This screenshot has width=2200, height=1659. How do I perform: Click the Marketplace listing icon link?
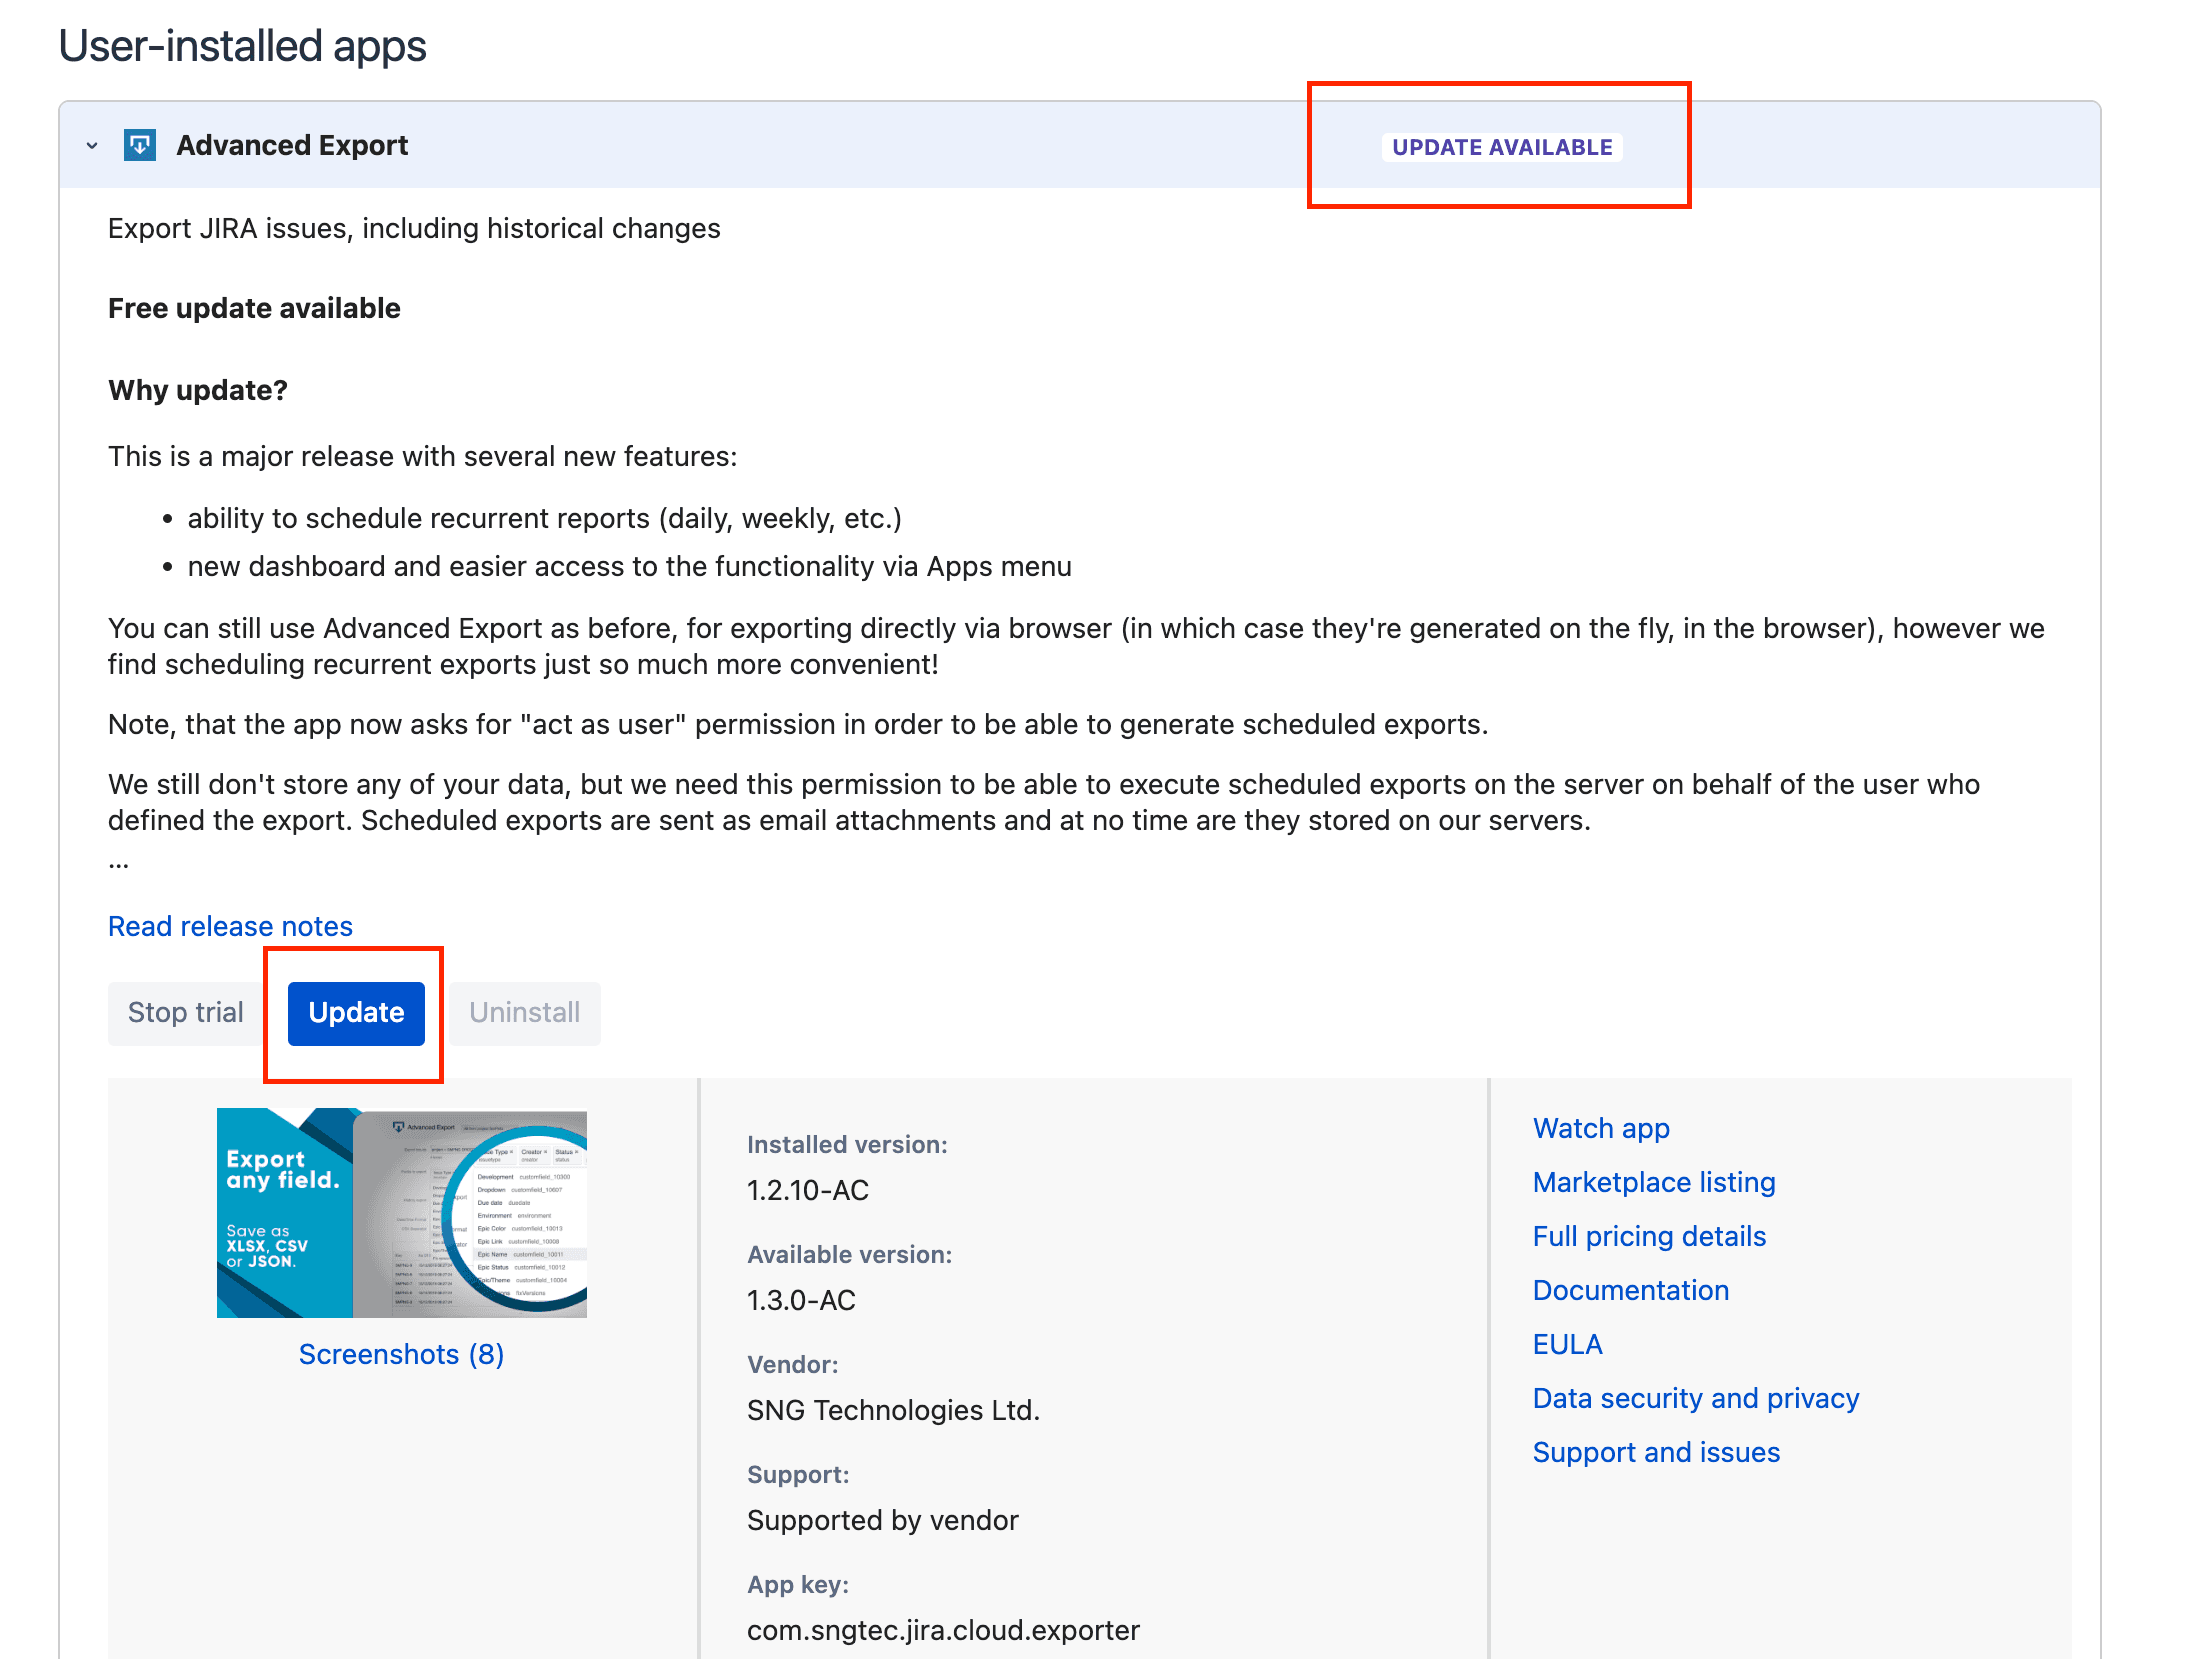(1653, 1180)
